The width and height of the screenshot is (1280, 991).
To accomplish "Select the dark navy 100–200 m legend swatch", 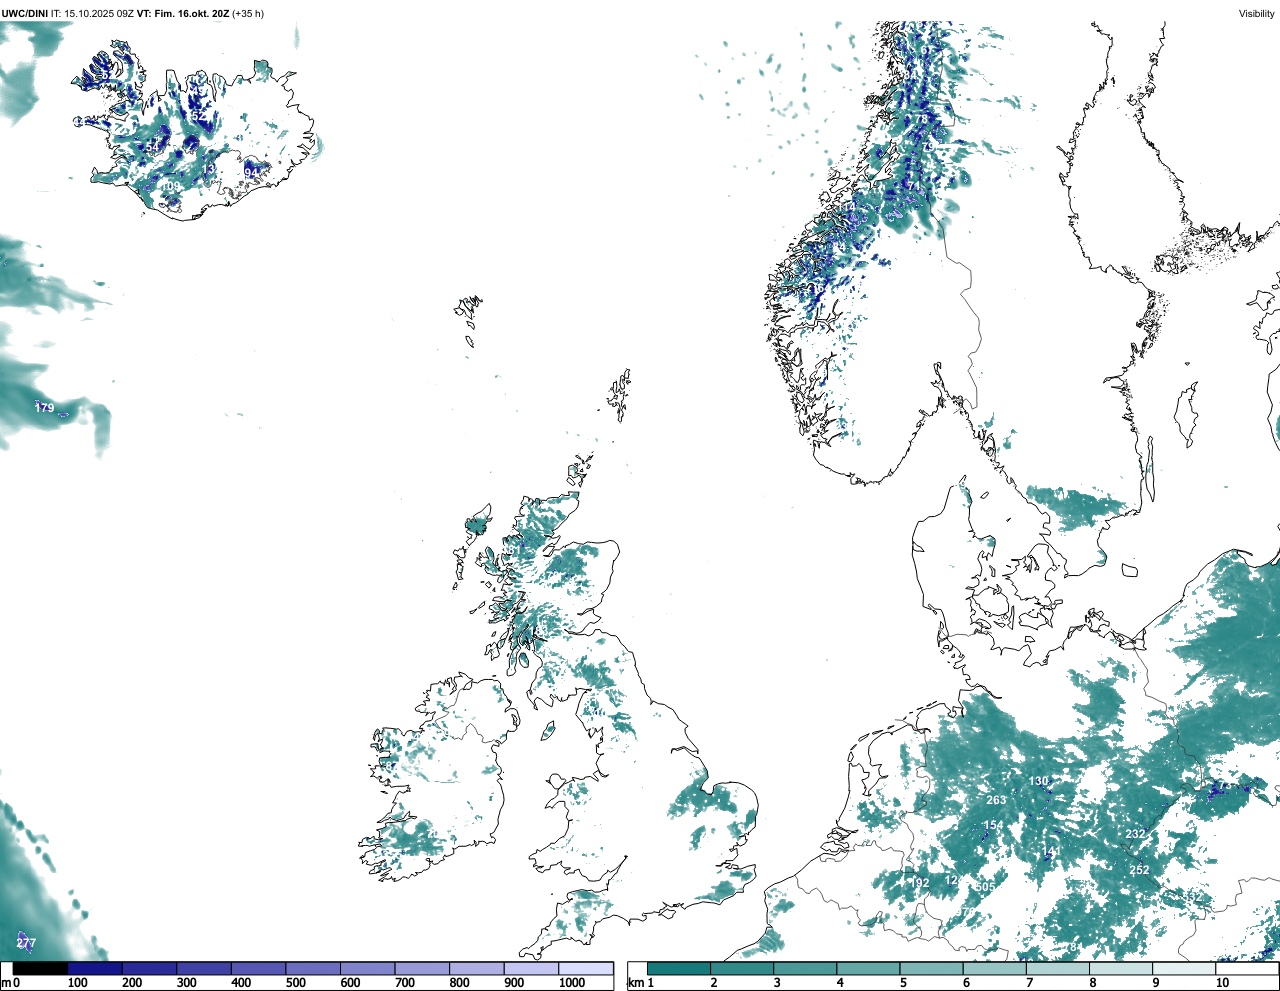I will [95, 968].
